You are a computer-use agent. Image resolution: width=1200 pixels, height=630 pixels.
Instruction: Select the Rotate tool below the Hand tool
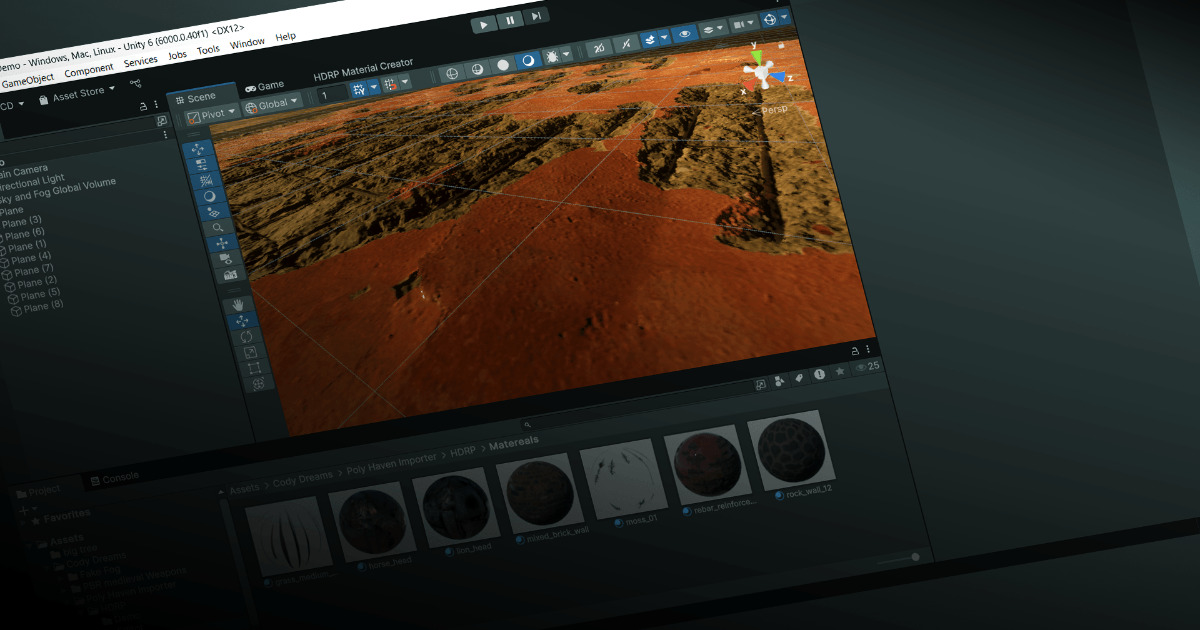[245, 337]
